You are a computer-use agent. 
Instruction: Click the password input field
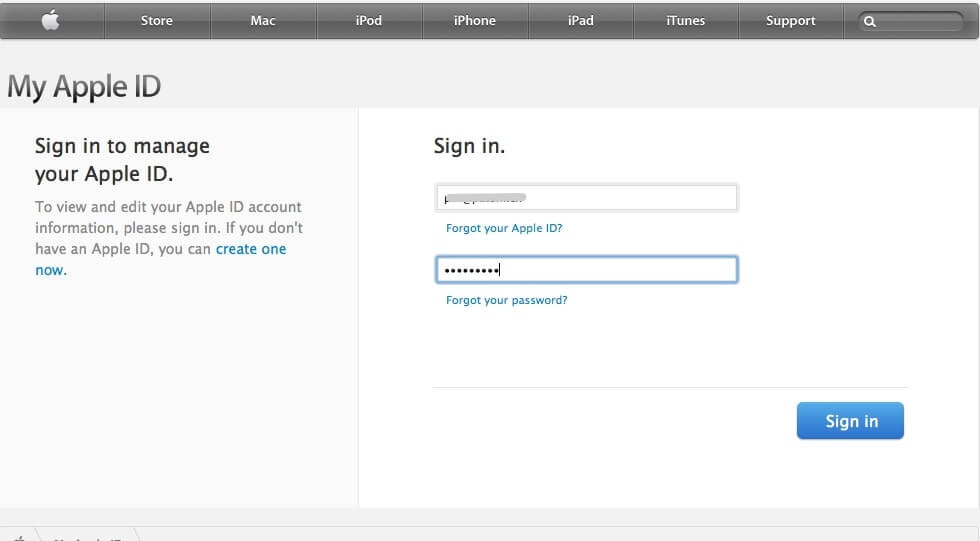pos(586,270)
